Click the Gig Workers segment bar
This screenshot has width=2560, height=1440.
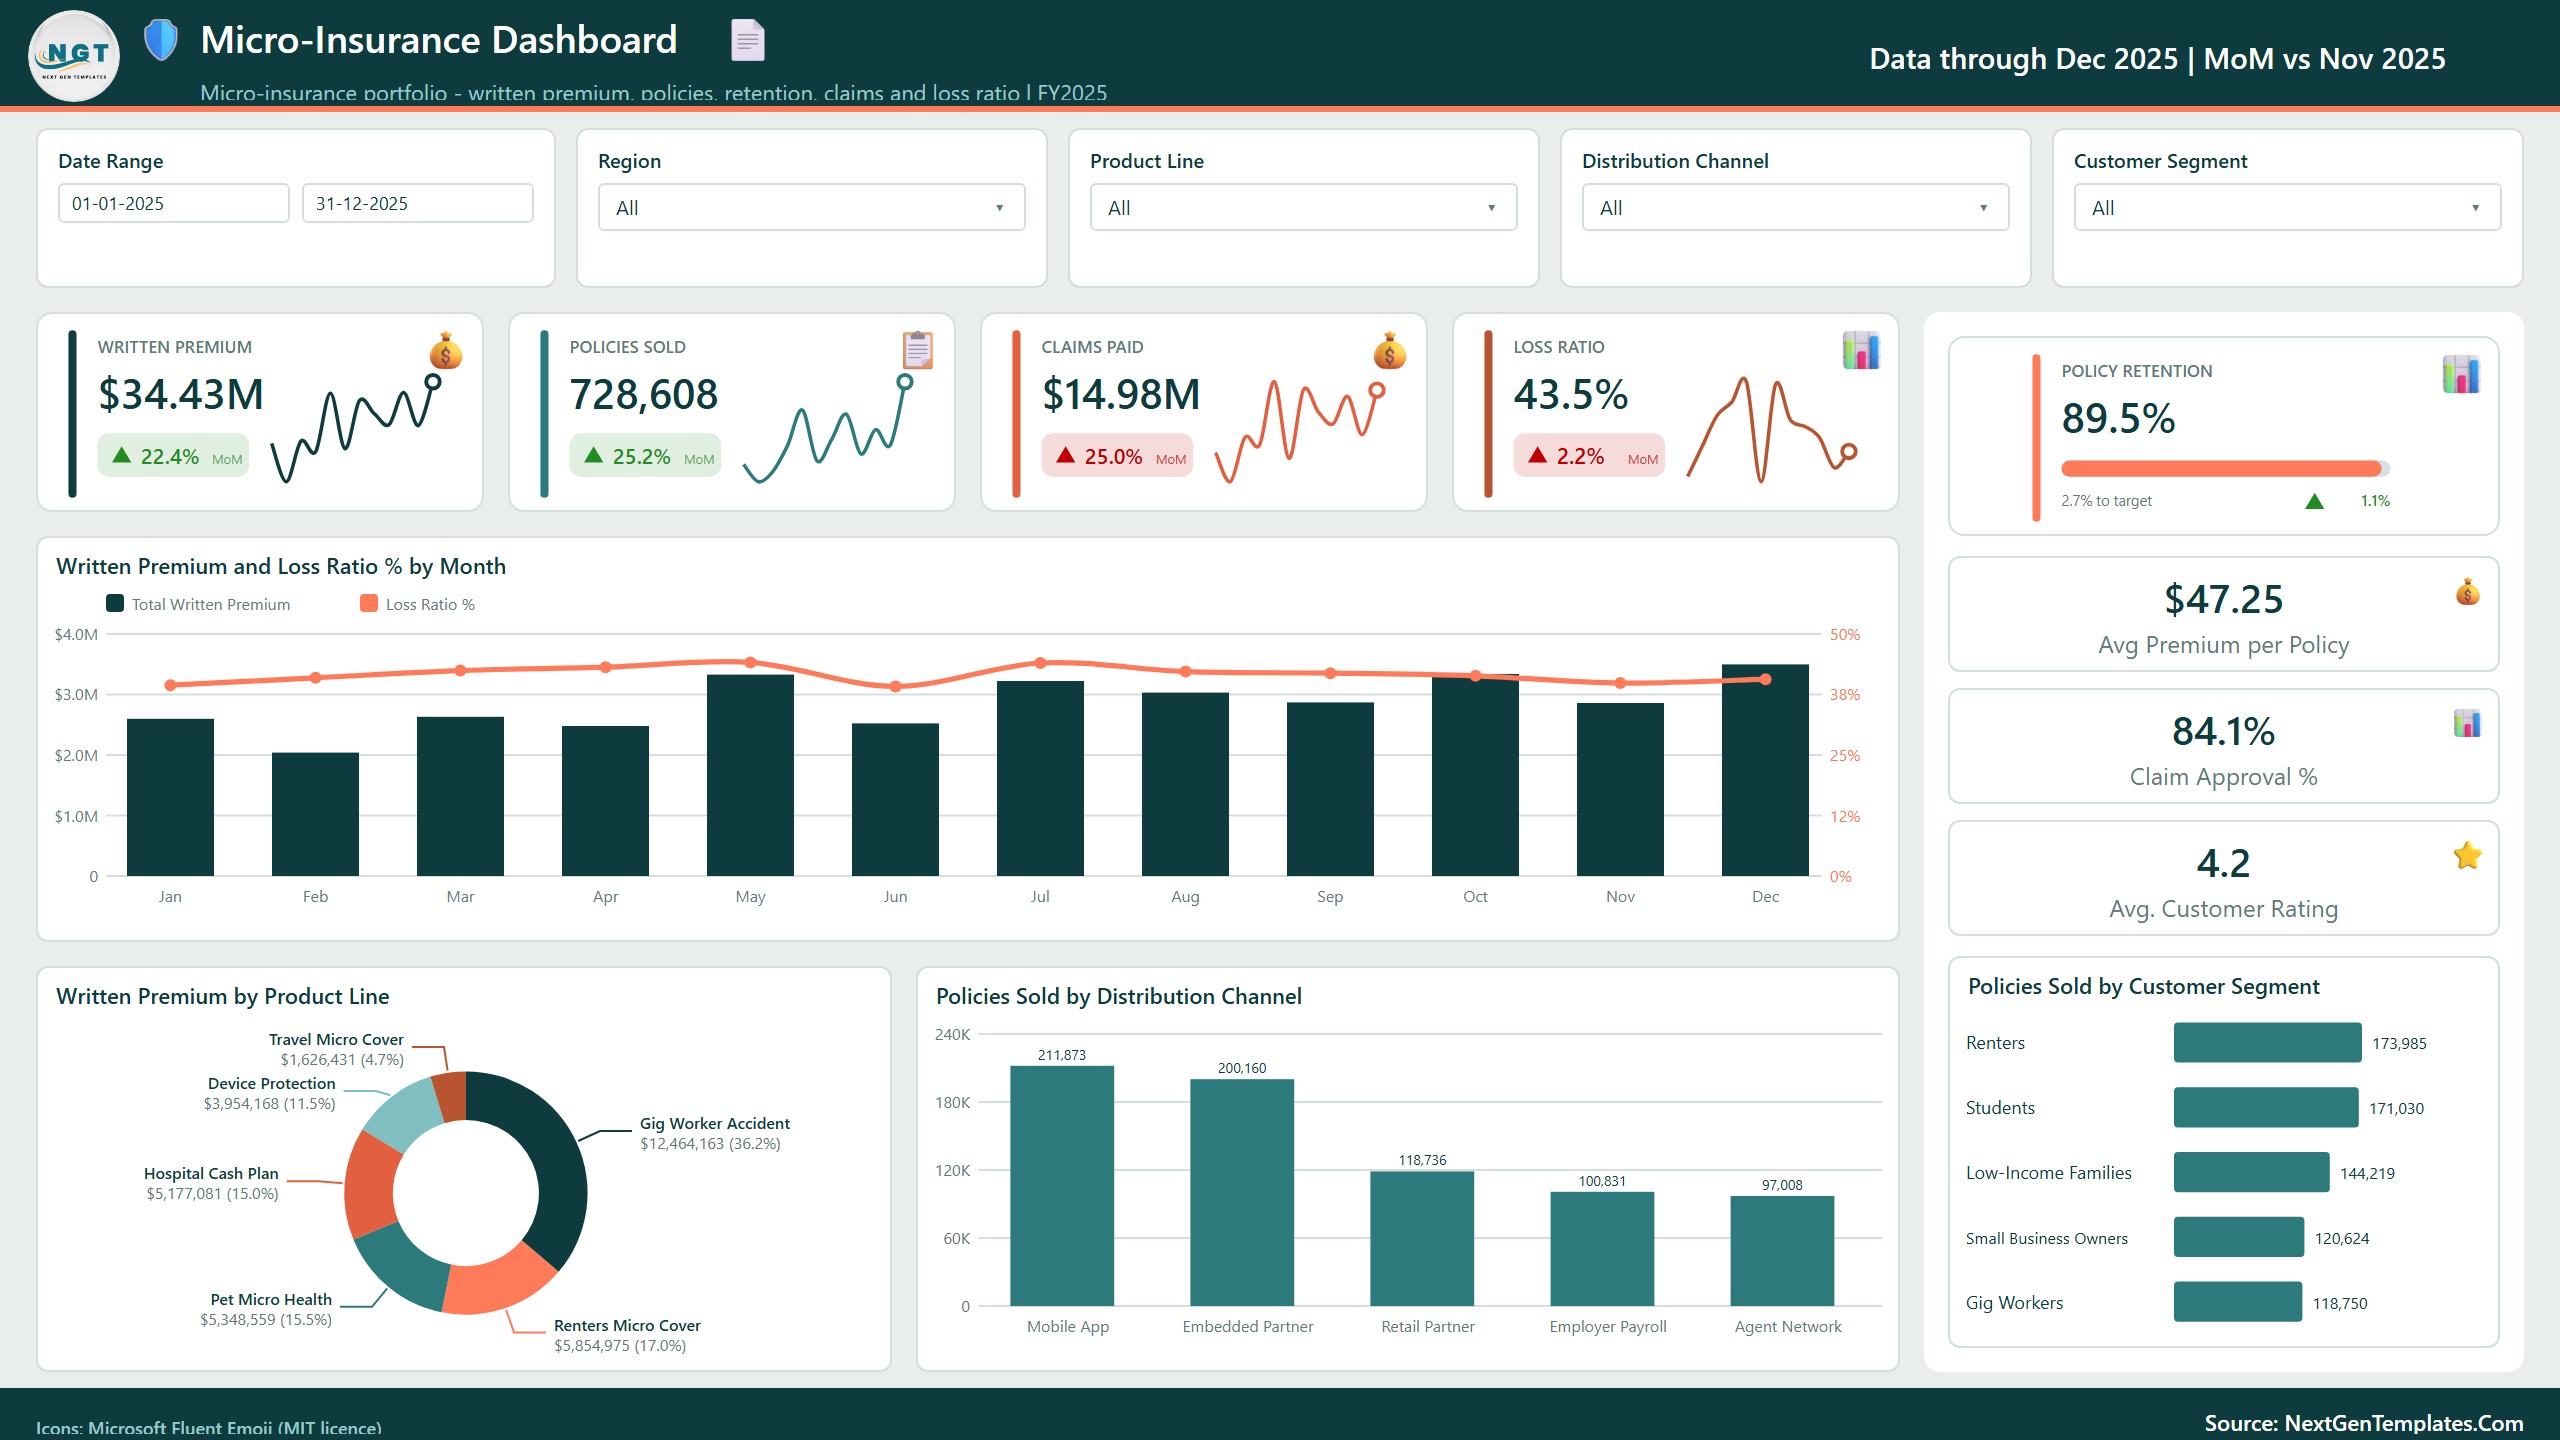click(x=2238, y=1302)
